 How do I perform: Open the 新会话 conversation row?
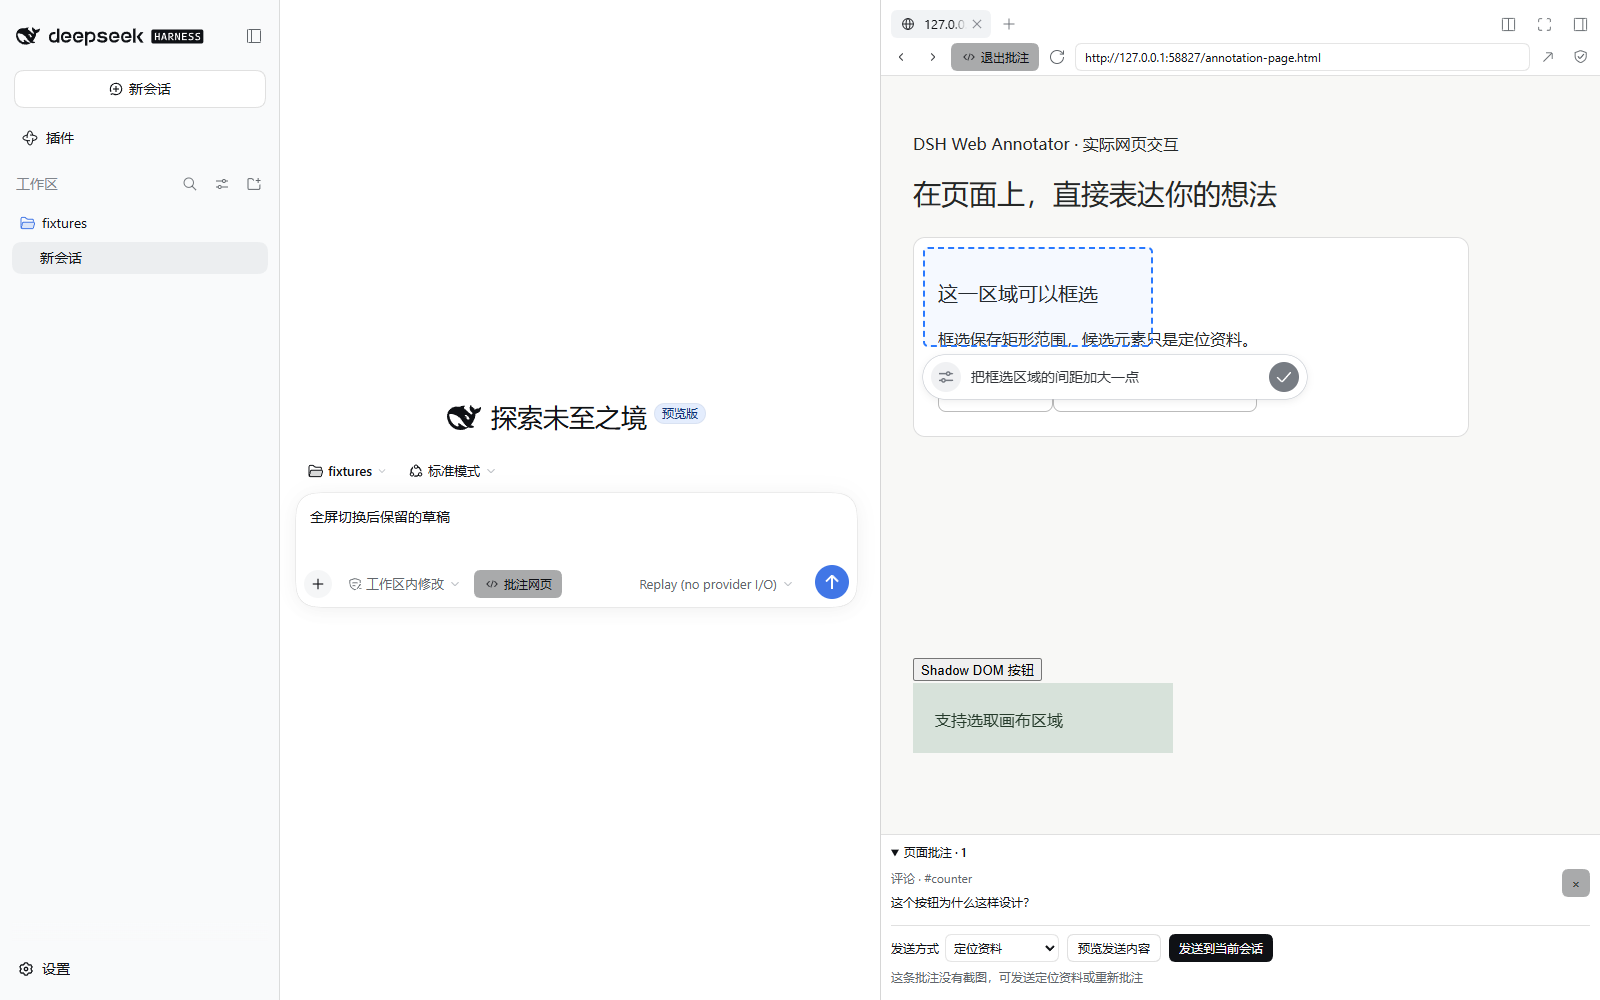tap(140, 258)
